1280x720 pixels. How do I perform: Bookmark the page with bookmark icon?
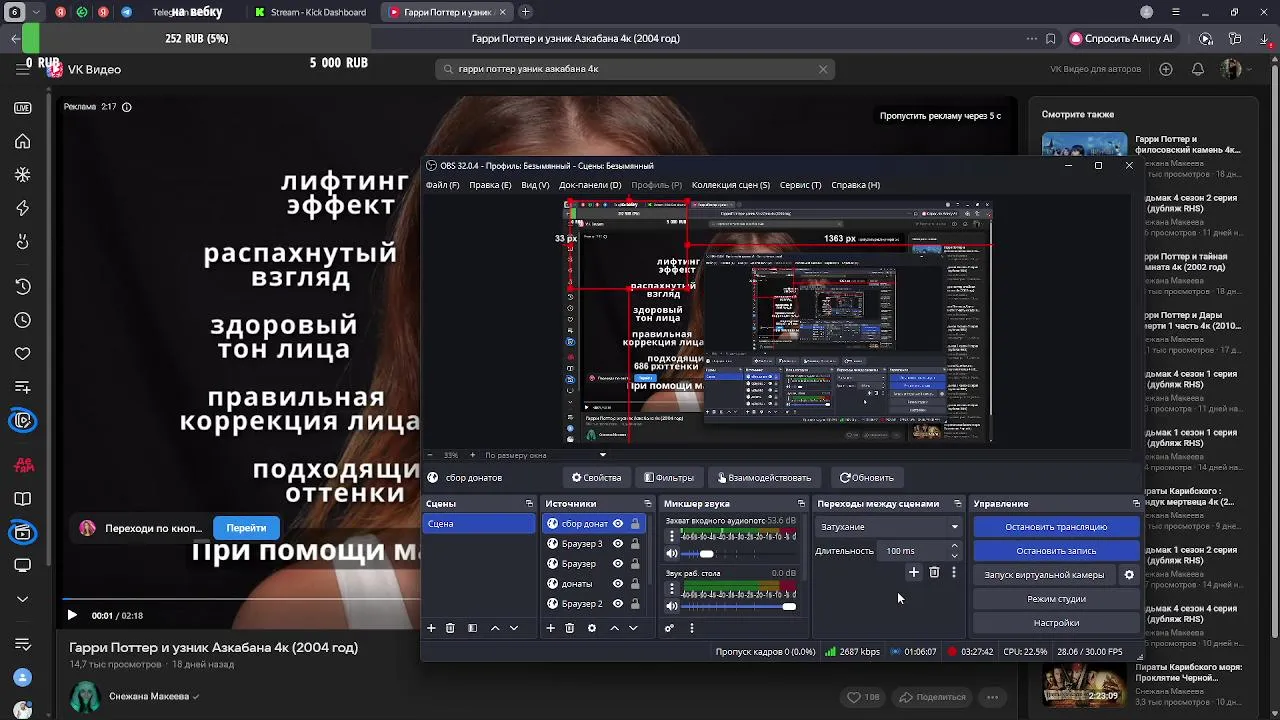(x=1051, y=38)
